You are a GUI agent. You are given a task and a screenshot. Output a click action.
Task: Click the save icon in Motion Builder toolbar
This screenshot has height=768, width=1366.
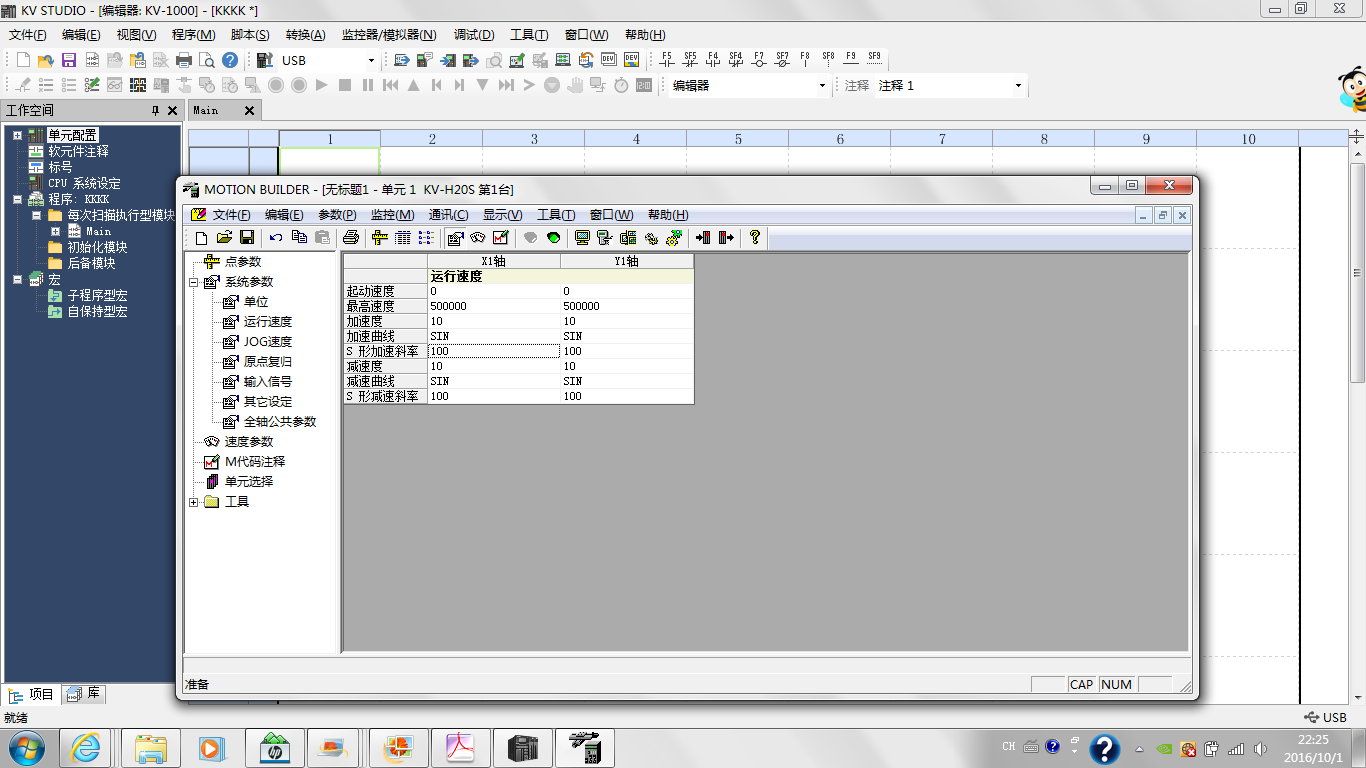click(x=246, y=238)
